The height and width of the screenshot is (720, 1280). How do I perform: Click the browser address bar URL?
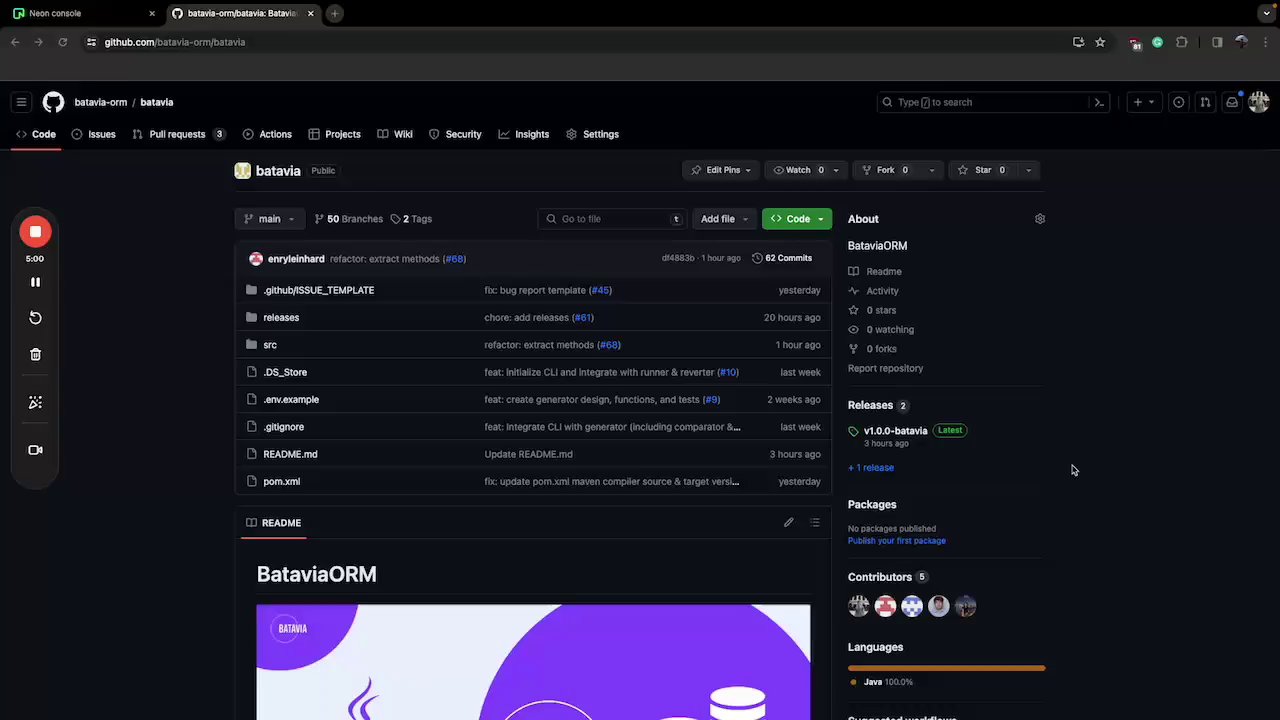pos(175,42)
